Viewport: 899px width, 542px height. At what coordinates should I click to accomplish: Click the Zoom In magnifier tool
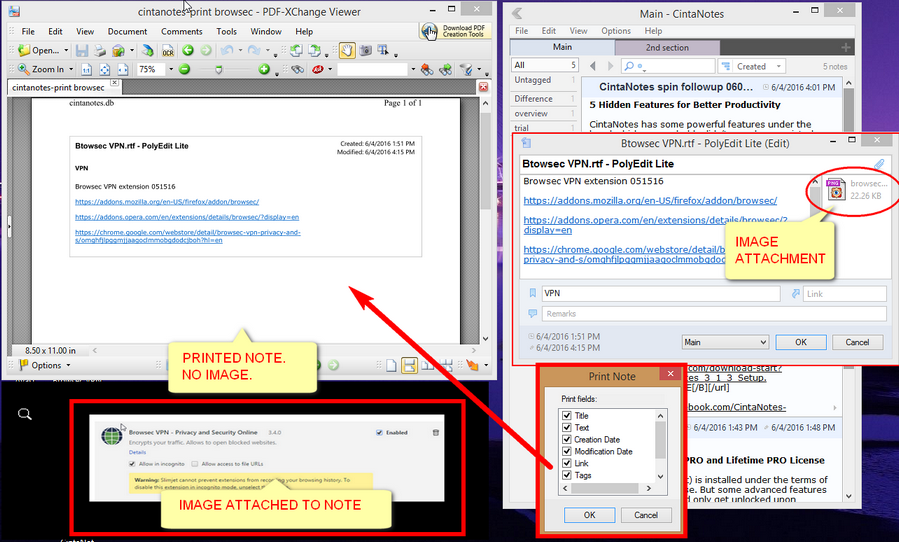pos(24,69)
